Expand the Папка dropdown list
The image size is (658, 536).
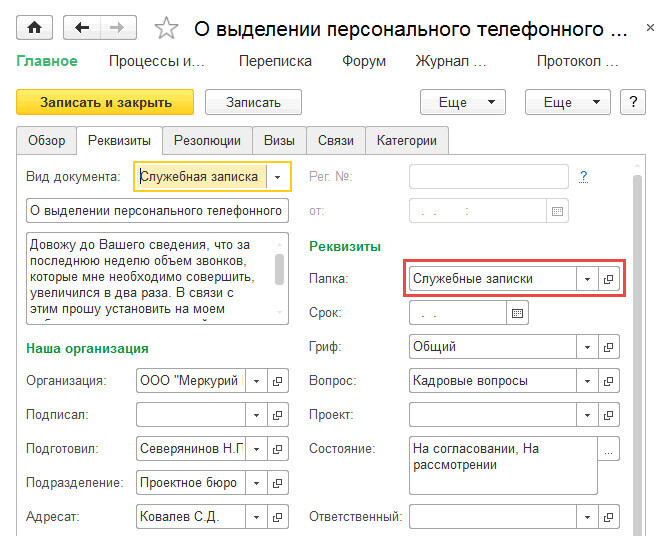587,279
